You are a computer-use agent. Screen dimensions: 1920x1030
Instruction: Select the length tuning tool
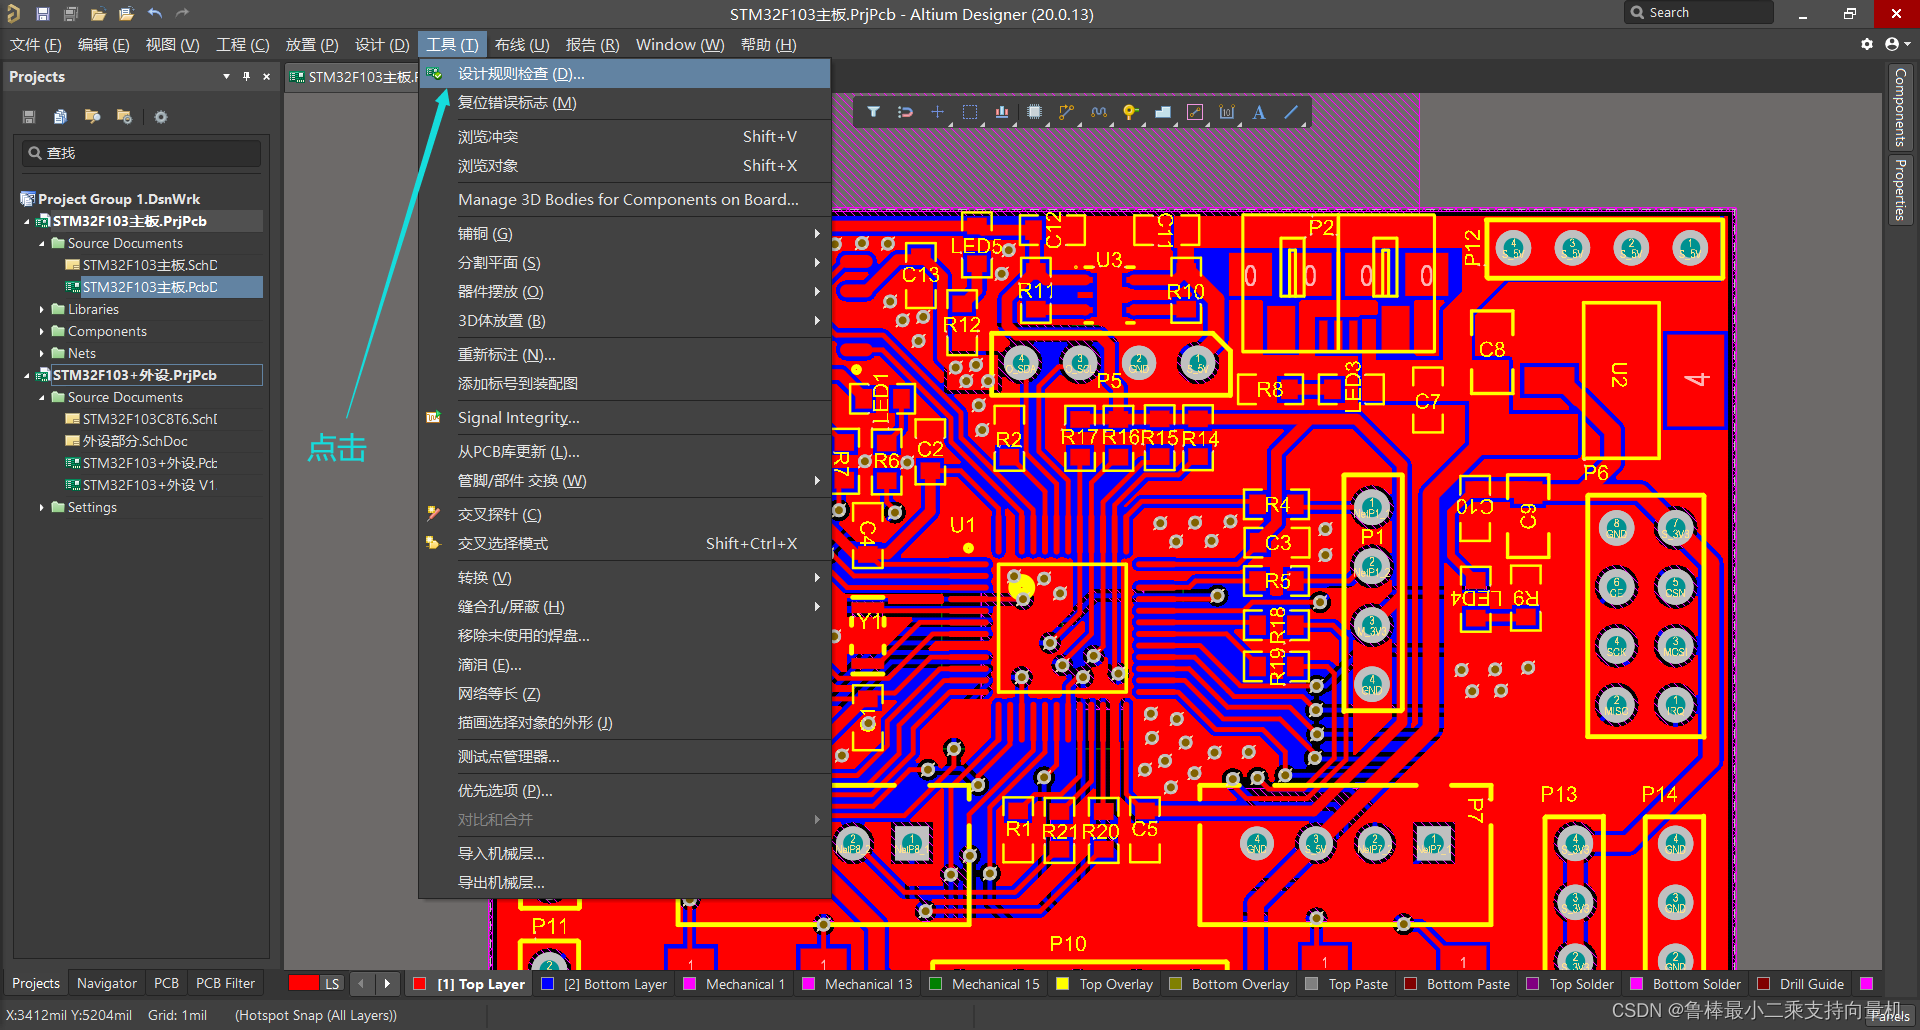1098,112
